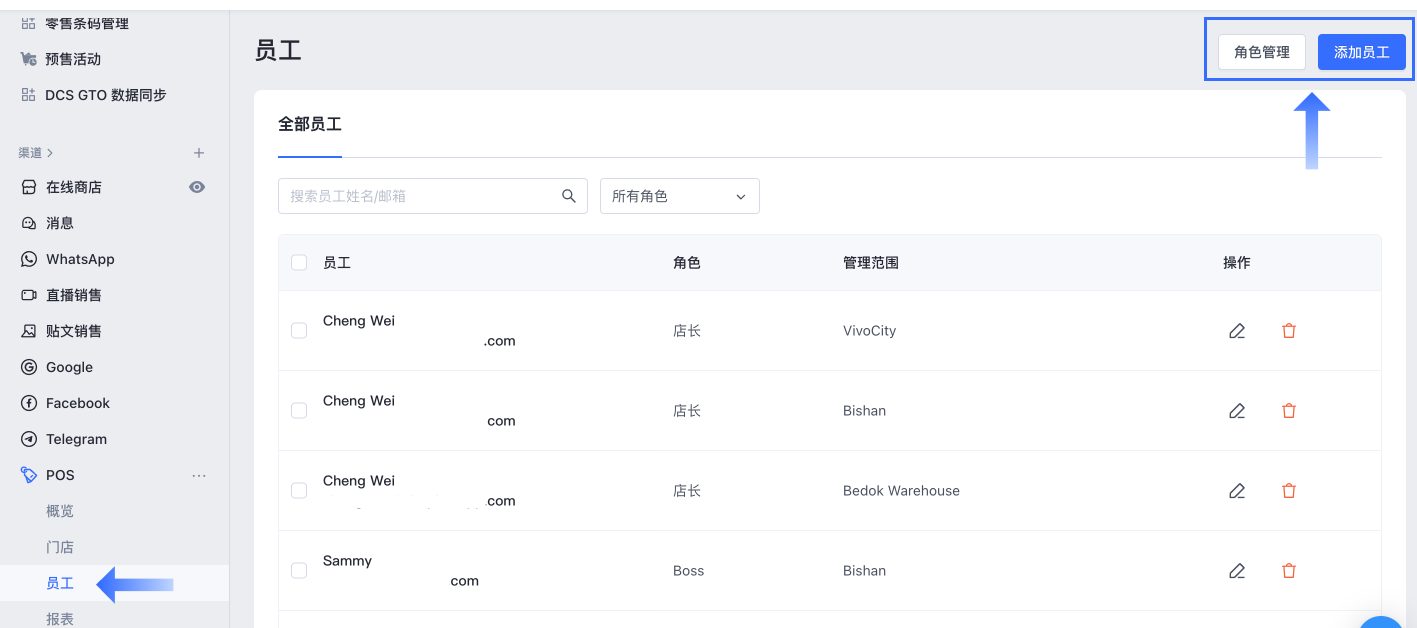
Task: Open the 所有角色 role filter dropdown
Action: coord(679,196)
